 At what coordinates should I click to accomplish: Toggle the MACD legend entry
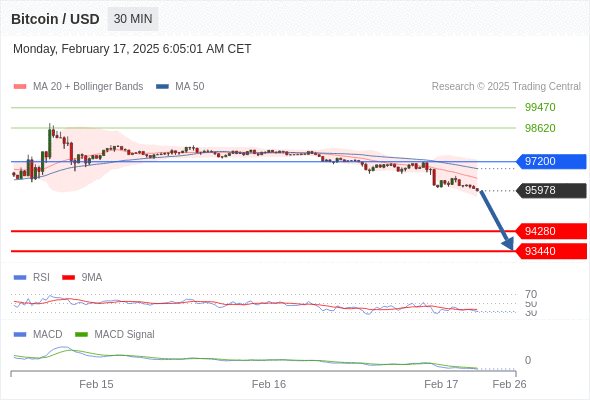click(47, 334)
